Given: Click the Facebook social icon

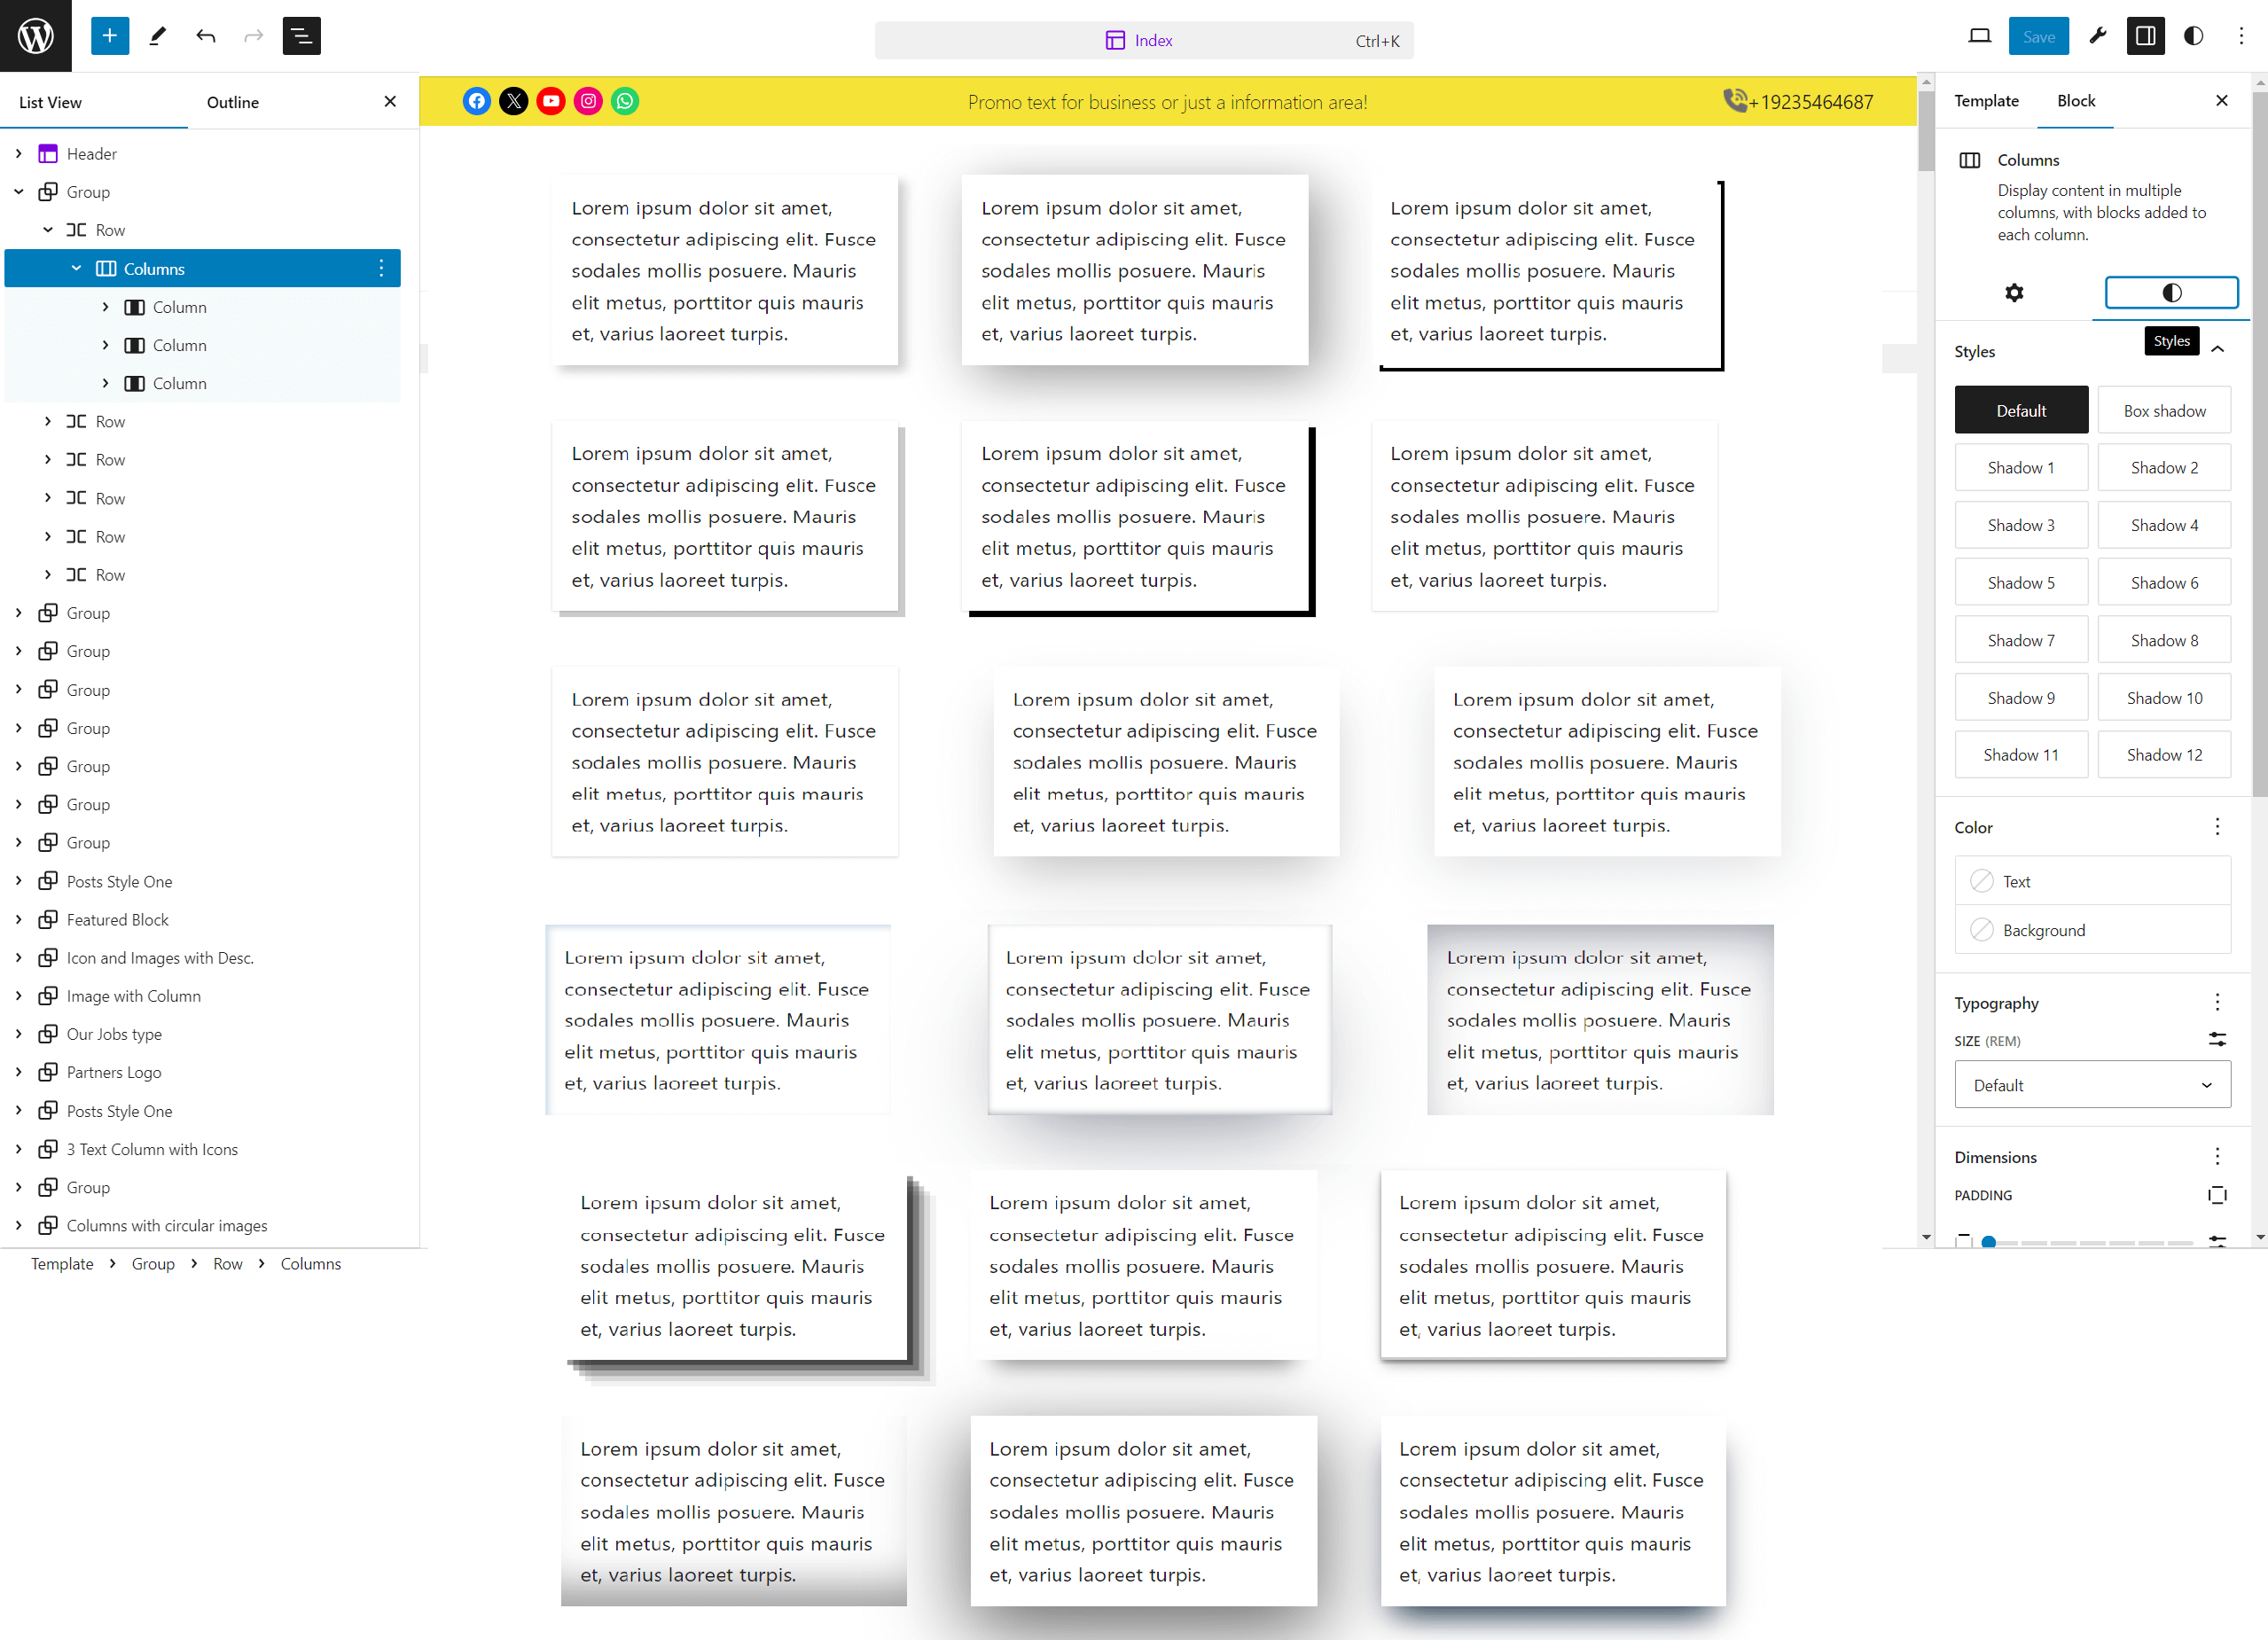Looking at the screenshot, I should (477, 101).
